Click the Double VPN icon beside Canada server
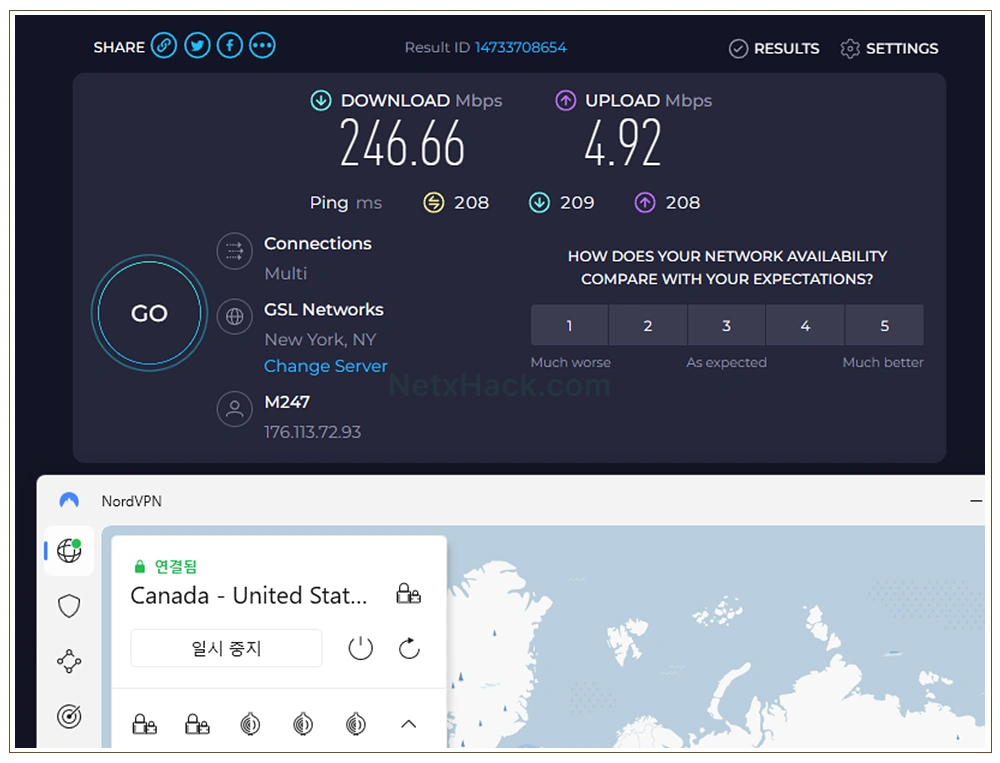 408,594
